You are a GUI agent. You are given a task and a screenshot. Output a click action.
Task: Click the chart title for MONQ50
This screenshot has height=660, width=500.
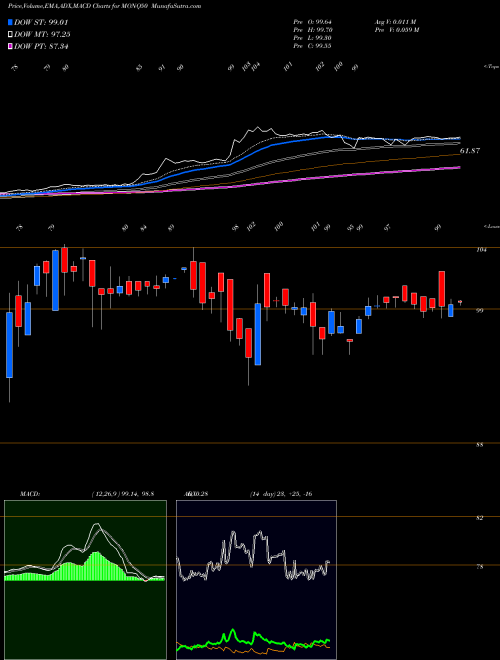pos(104,6)
